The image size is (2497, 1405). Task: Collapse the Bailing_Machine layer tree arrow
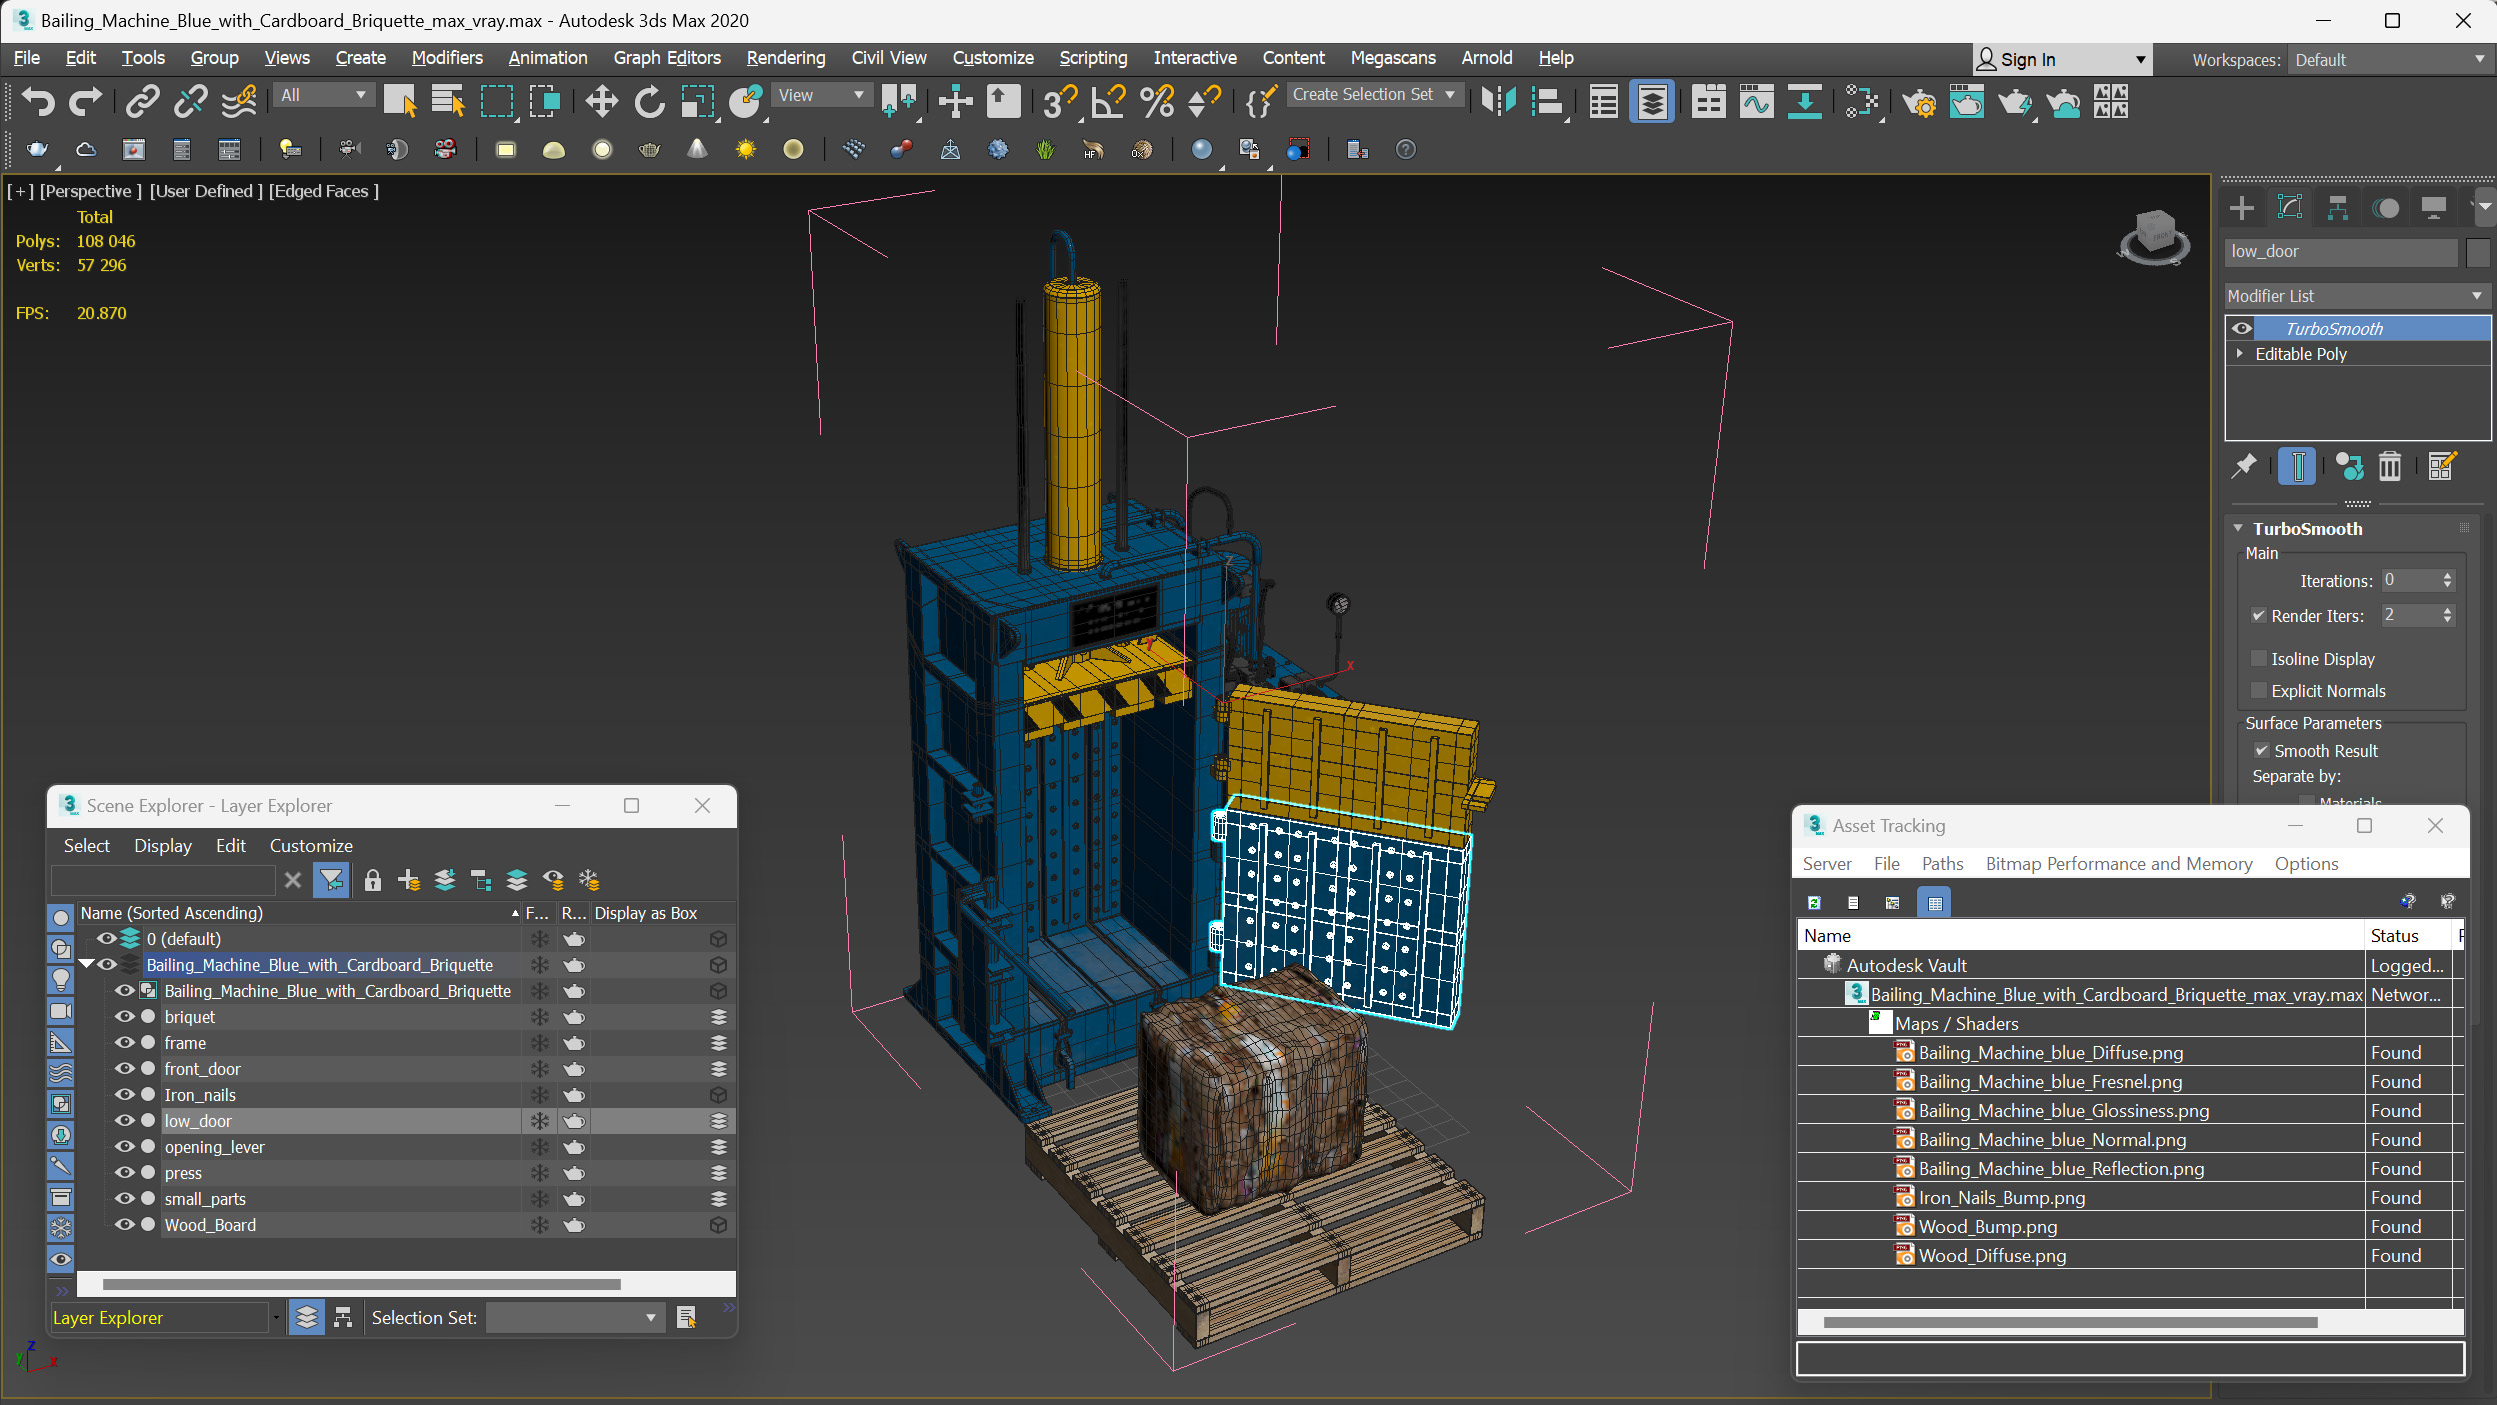pos(86,964)
